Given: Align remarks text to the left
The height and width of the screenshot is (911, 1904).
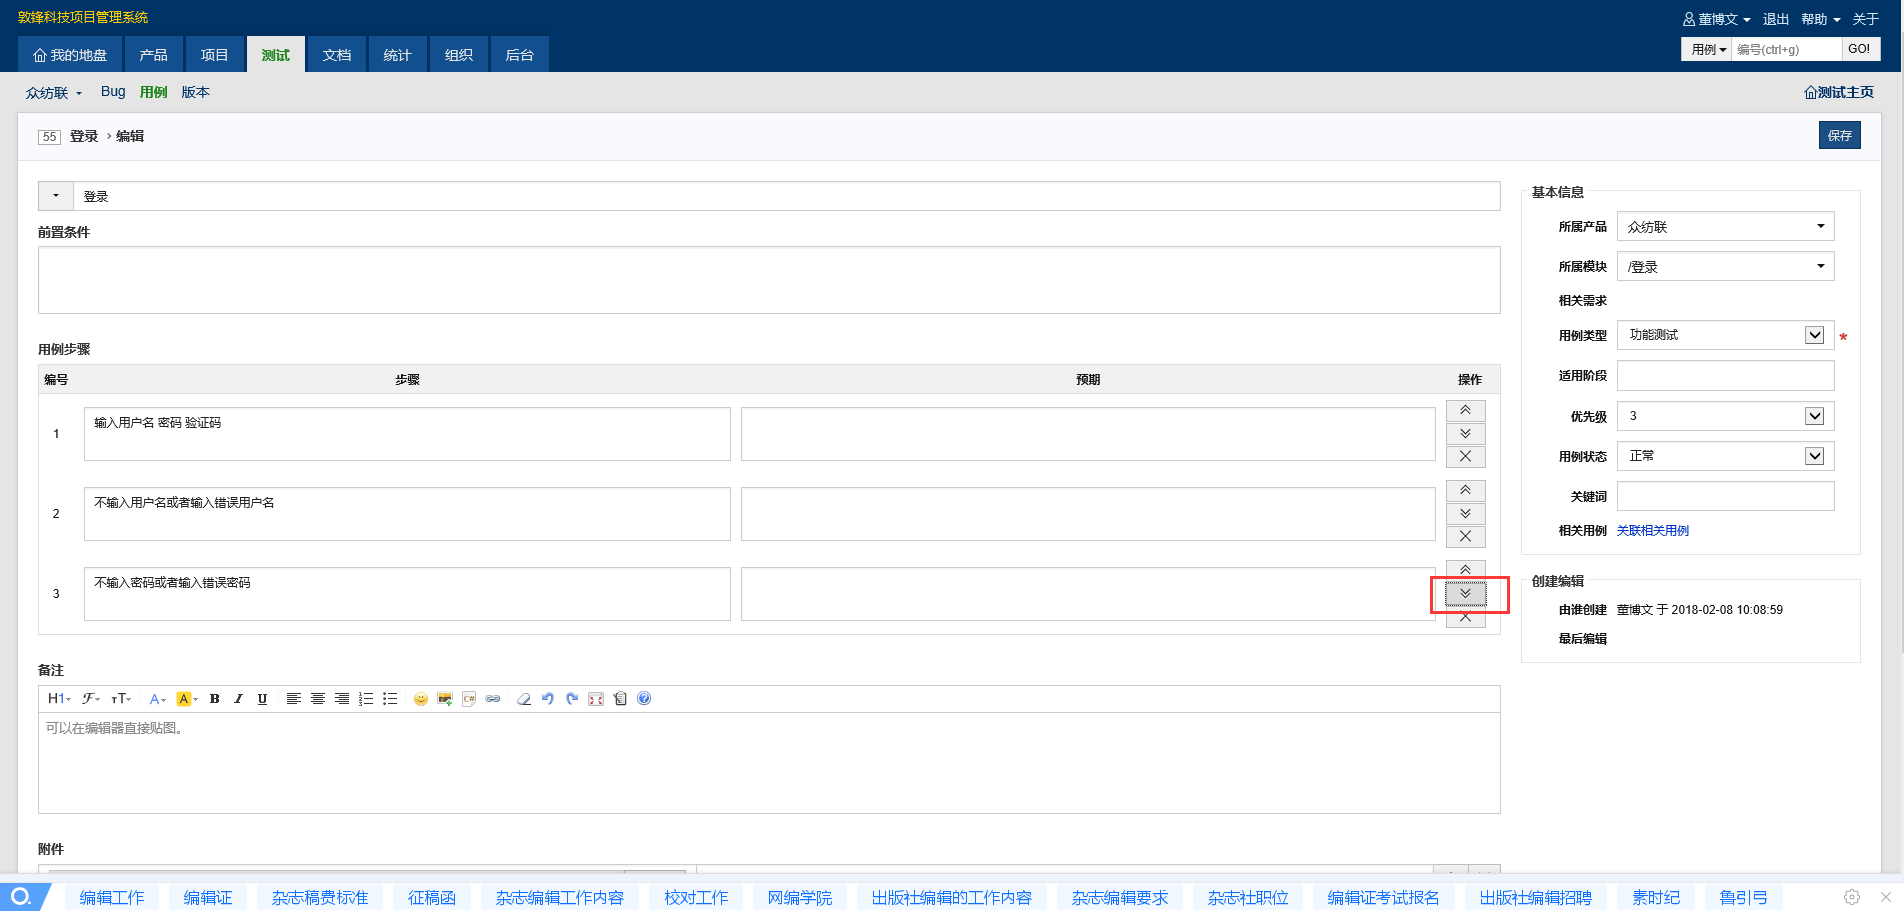Looking at the screenshot, I should pyautogui.click(x=293, y=699).
